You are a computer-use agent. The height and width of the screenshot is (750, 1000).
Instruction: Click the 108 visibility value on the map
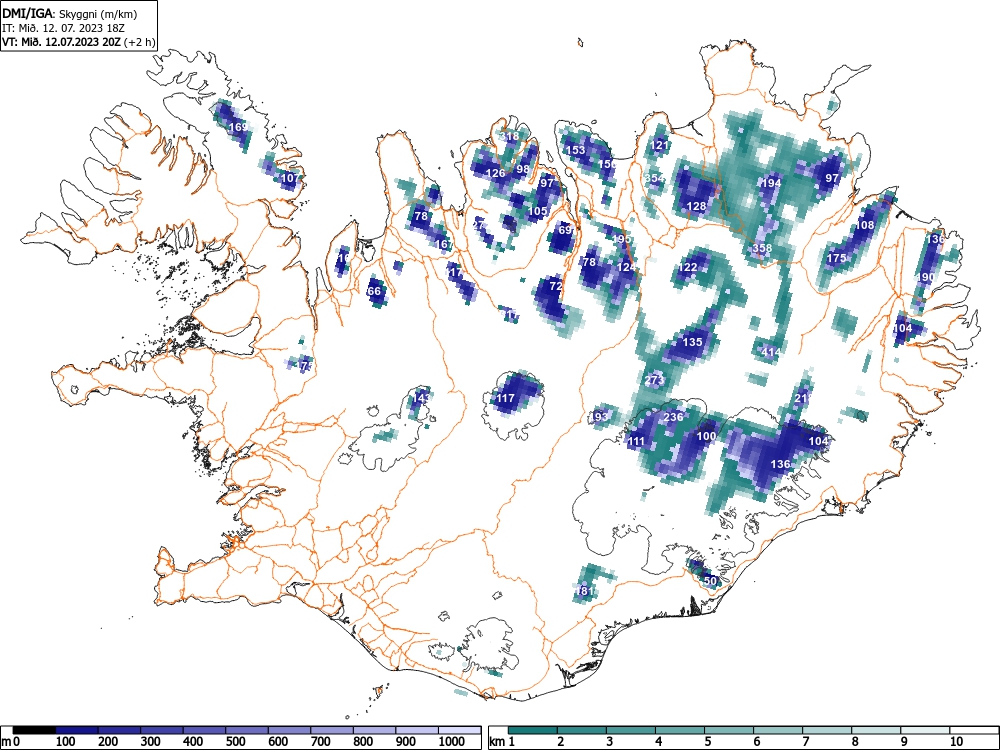(865, 225)
